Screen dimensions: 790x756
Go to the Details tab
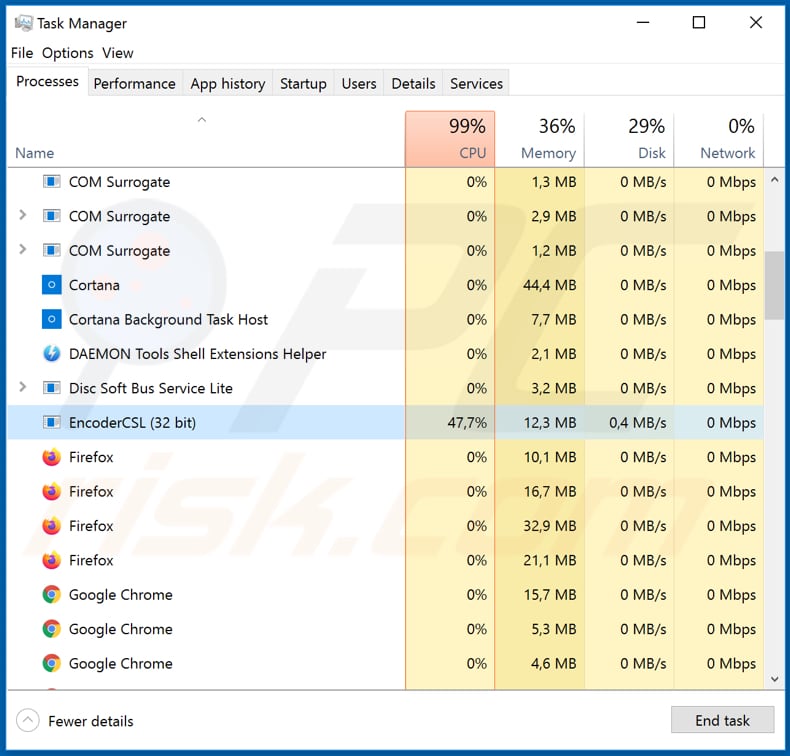413,83
